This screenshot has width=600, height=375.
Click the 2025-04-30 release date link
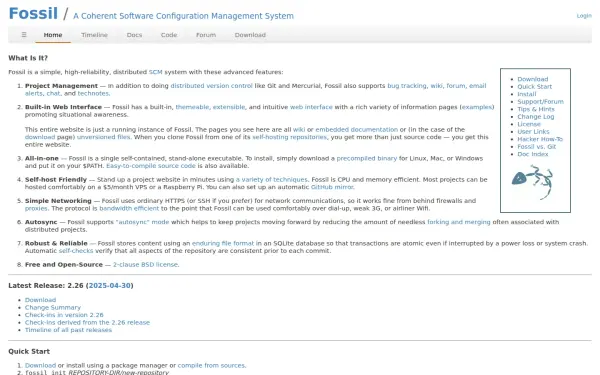point(110,286)
